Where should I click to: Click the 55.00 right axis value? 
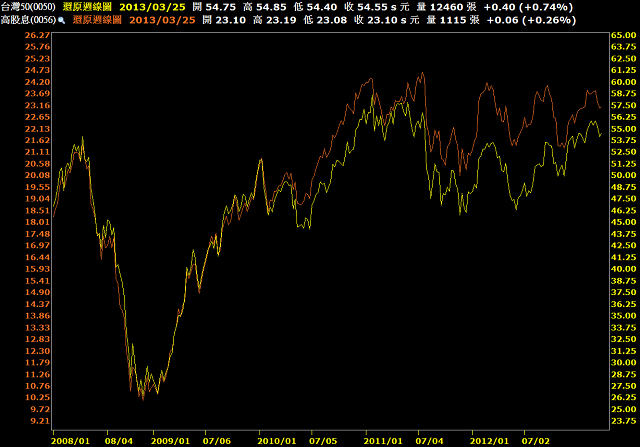point(624,129)
